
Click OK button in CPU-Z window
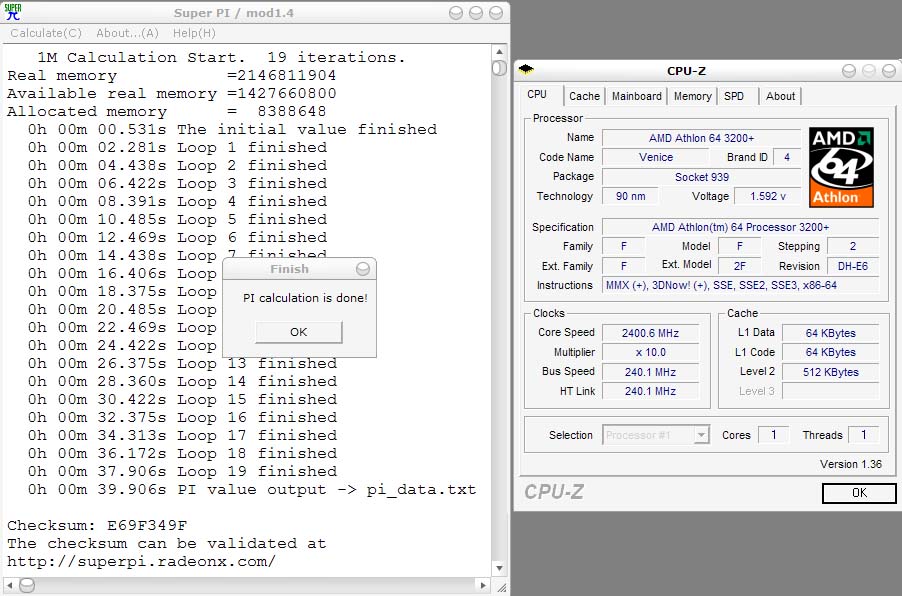(x=859, y=492)
